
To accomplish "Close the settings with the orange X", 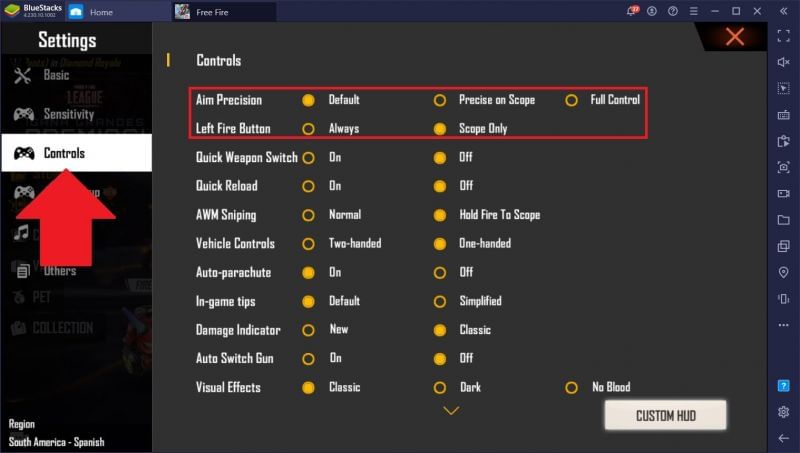I will point(735,38).
